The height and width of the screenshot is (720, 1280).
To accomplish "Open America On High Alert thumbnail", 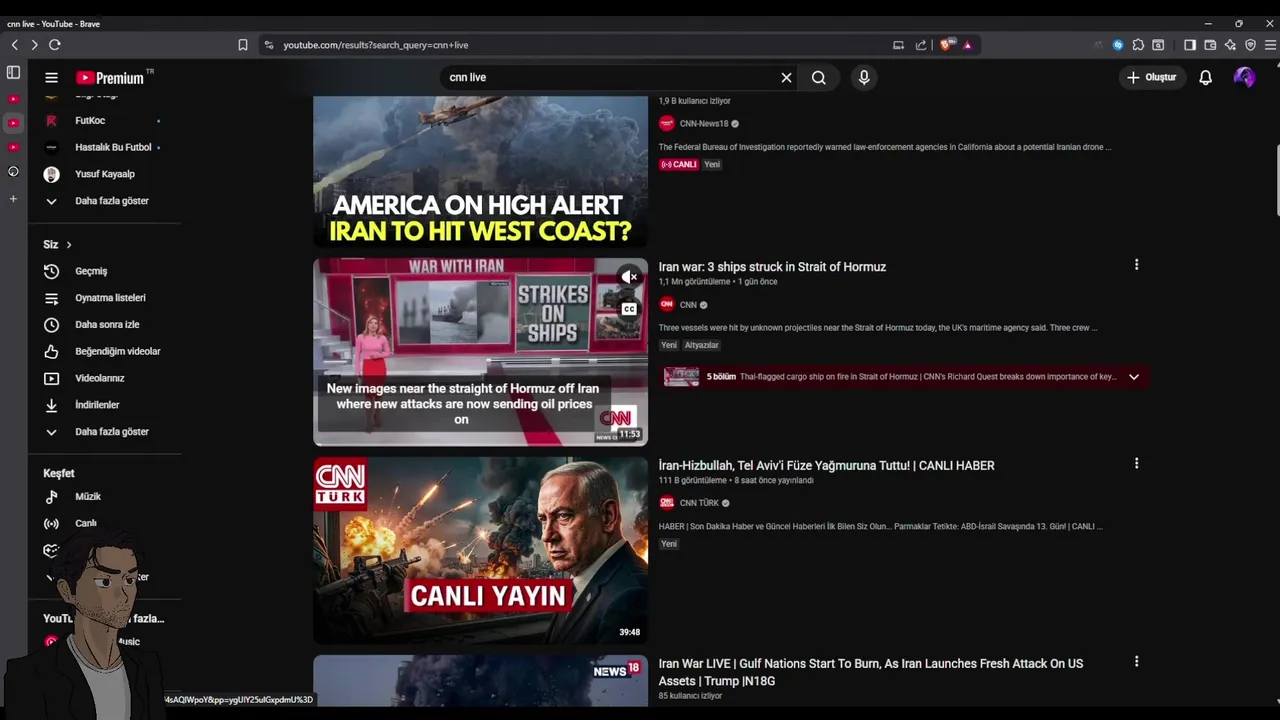I will (480, 172).
